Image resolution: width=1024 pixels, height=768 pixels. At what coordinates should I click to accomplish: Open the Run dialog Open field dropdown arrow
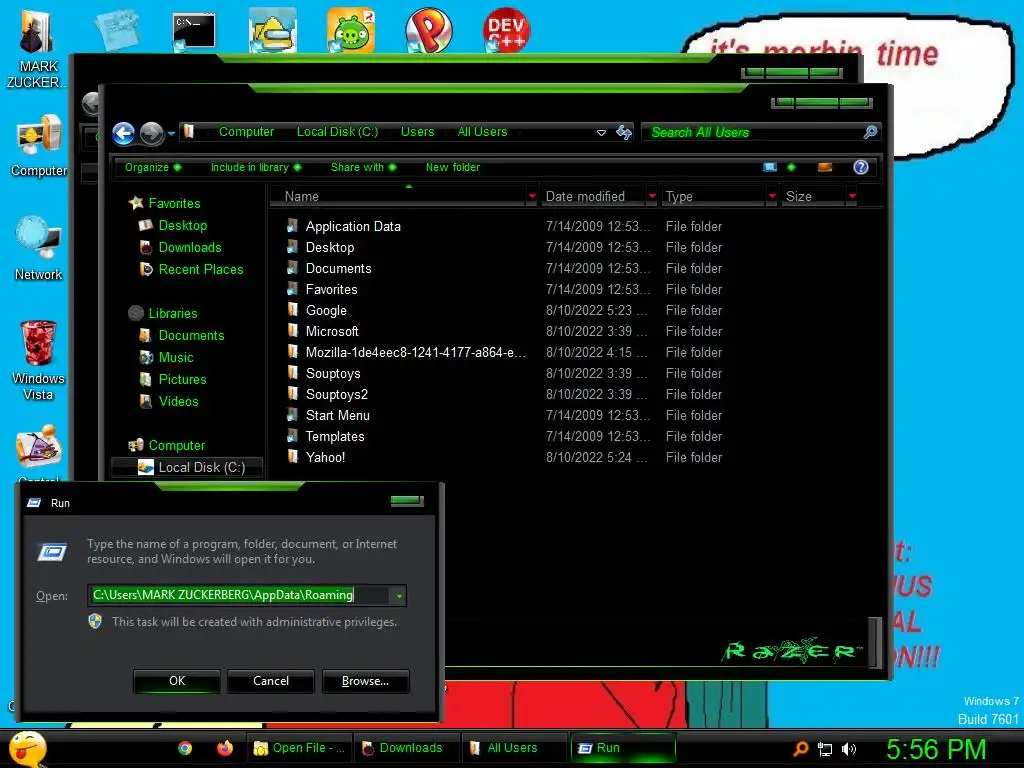pyautogui.click(x=398, y=596)
